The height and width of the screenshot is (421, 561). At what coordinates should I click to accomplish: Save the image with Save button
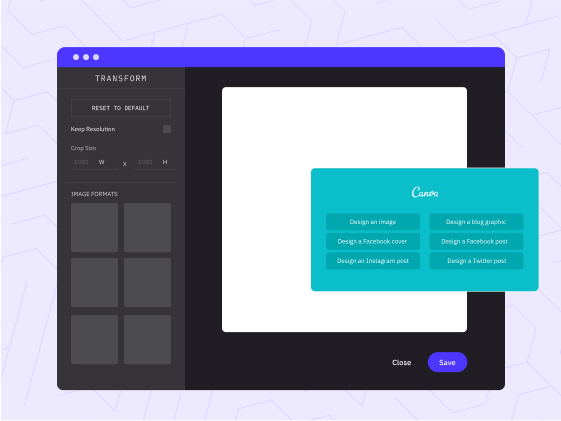point(447,362)
